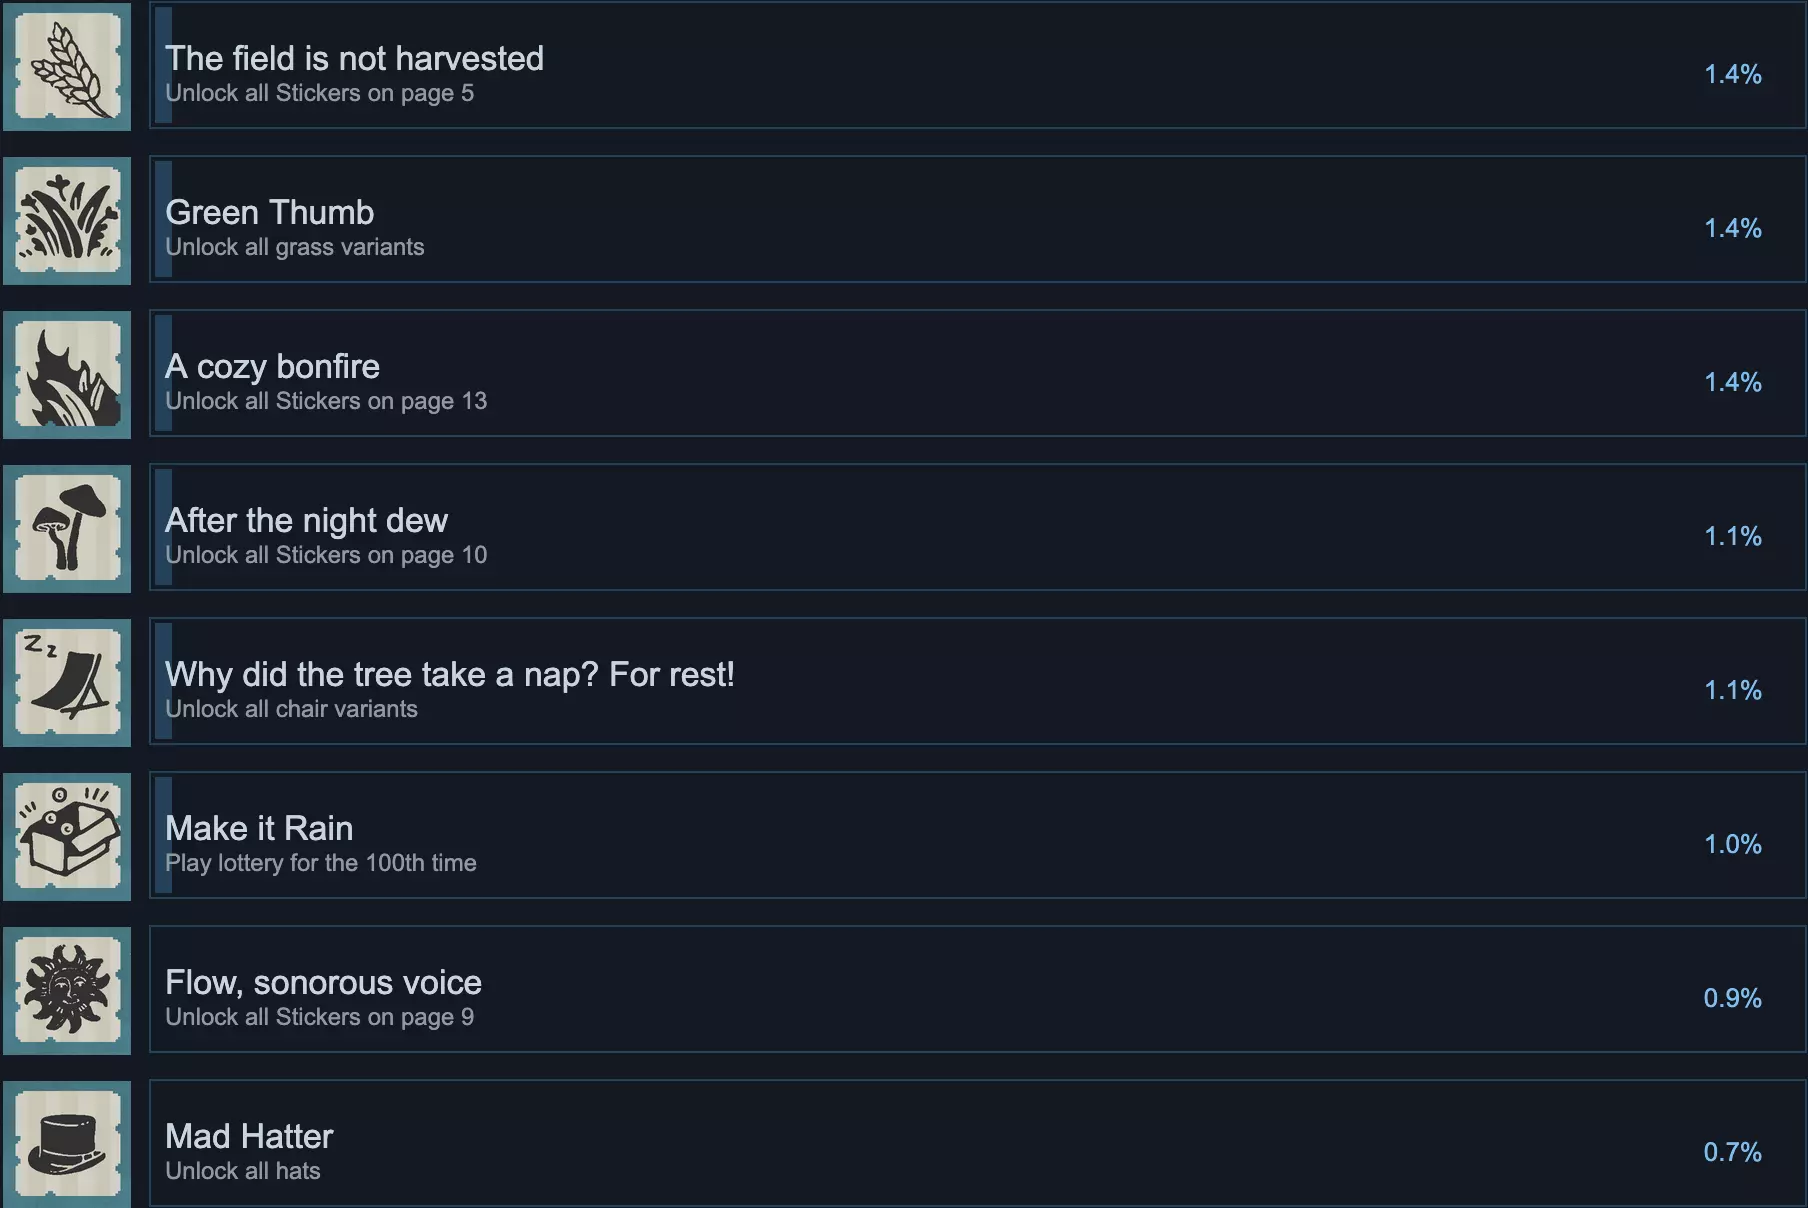Click the wheat stalk achievement icon
Viewport: 1808px width, 1208px height.
point(67,66)
